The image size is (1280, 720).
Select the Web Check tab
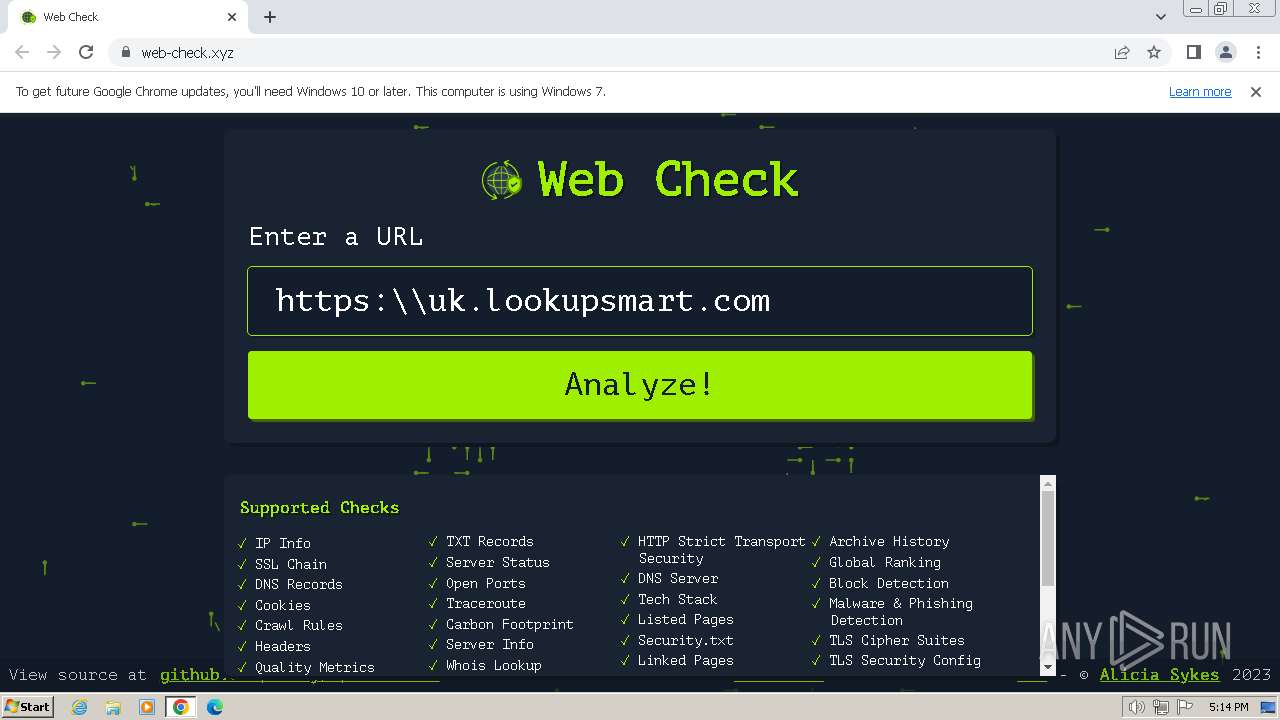130,17
